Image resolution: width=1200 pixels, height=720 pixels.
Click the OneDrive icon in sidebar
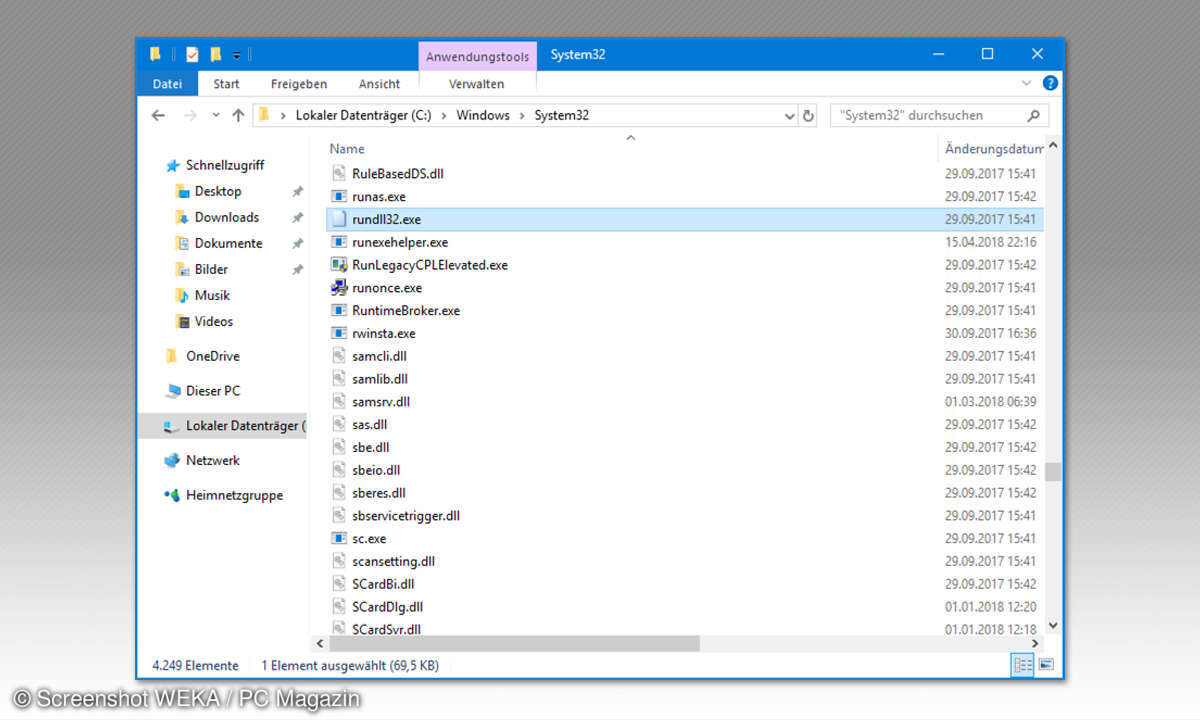click(x=172, y=356)
